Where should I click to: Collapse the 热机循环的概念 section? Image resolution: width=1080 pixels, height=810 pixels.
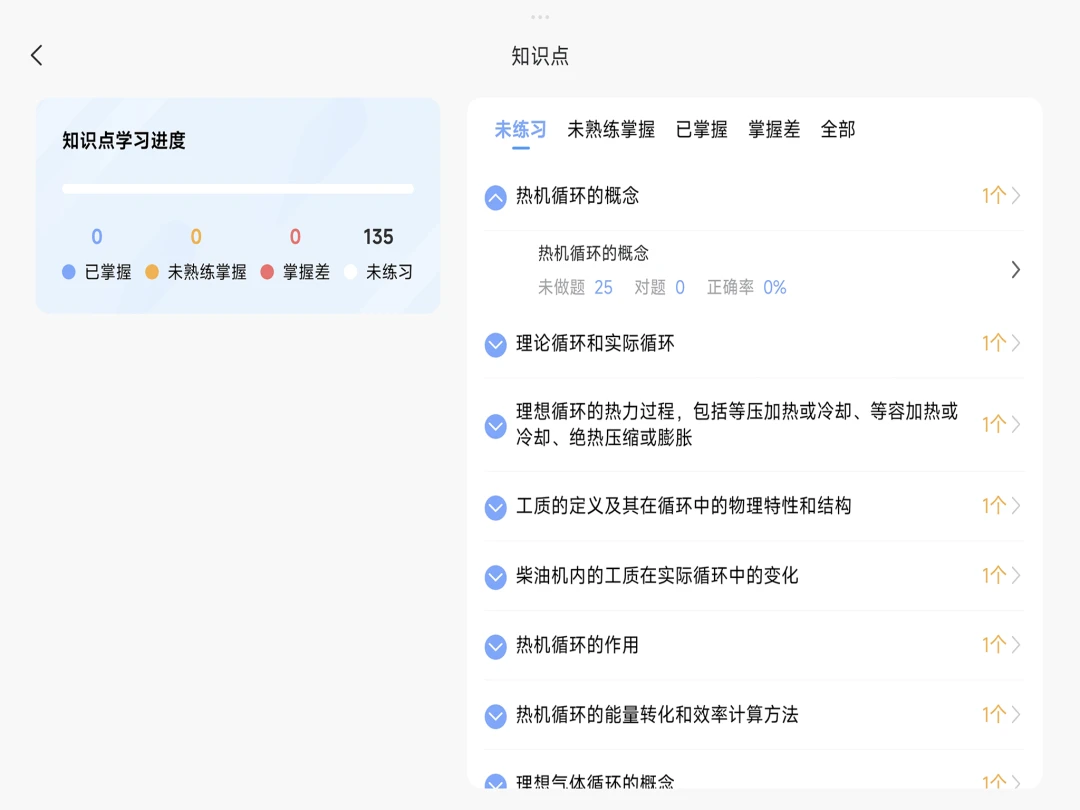(495, 198)
